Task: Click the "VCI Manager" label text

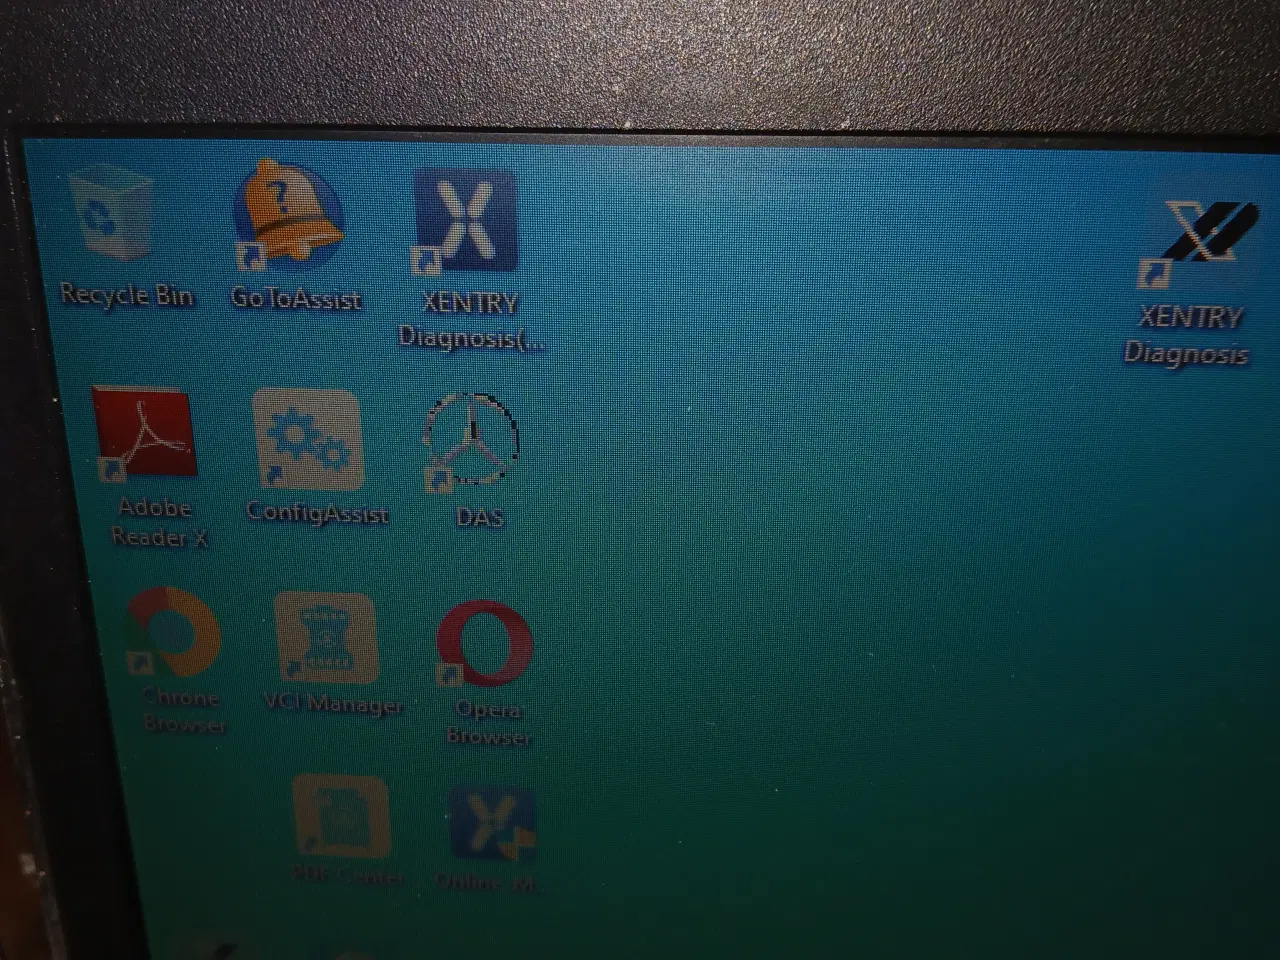Action: tap(333, 705)
